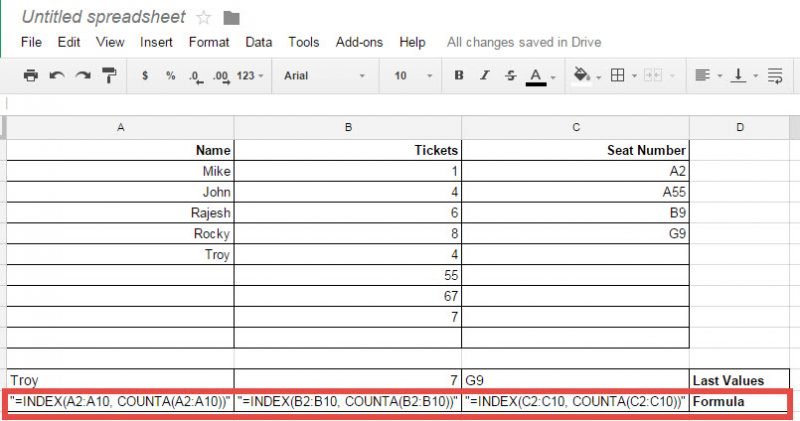The image size is (800, 421).
Task: Select the cell containing 'Mike'
Action: coord(120,171)
